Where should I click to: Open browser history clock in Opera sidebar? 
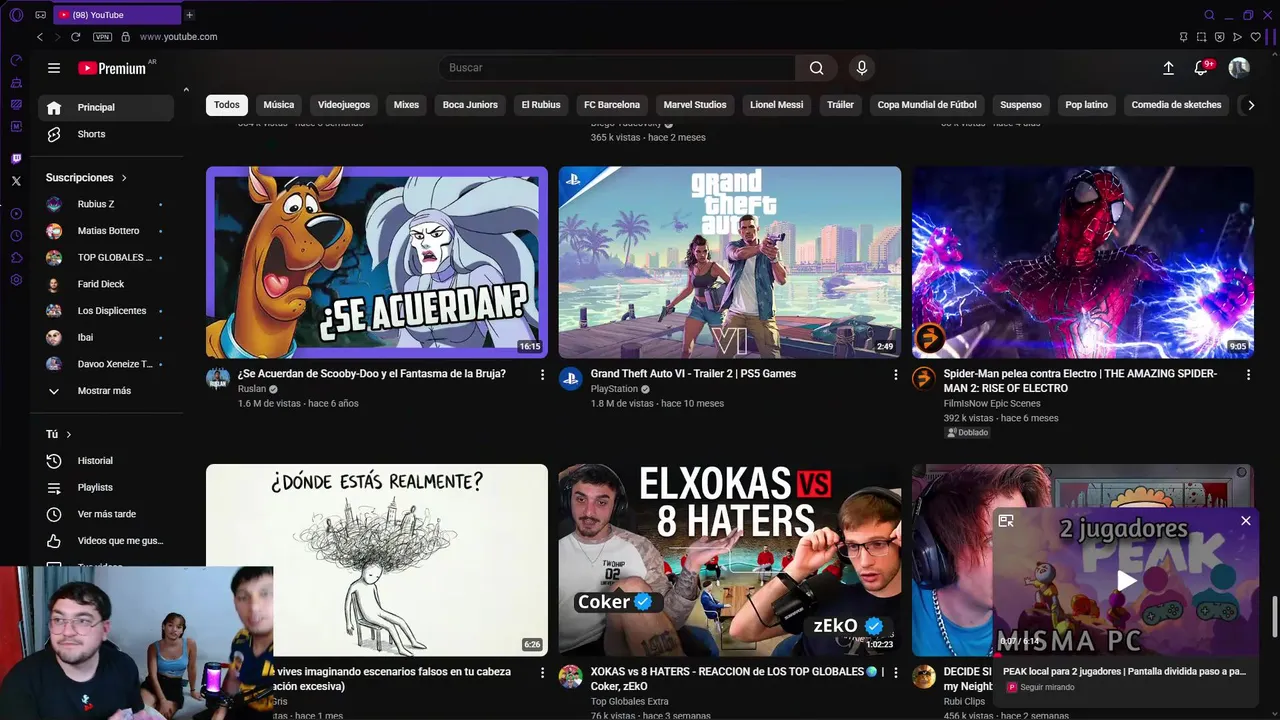(x=16, y=236)
